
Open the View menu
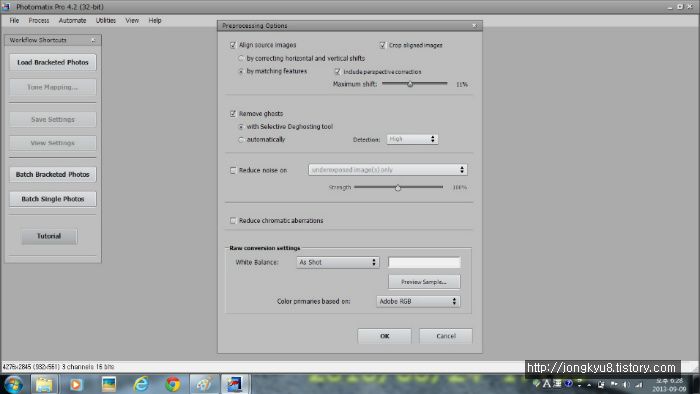[132, 21]
